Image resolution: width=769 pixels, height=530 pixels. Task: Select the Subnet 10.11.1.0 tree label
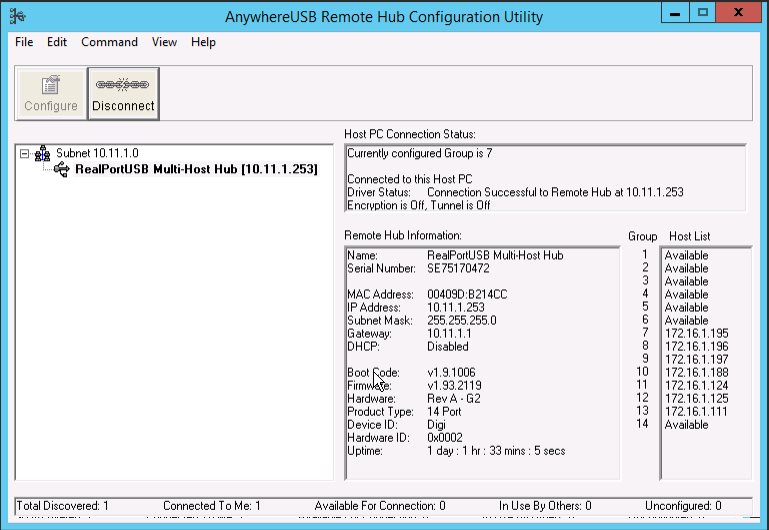(x=97, y=153)
